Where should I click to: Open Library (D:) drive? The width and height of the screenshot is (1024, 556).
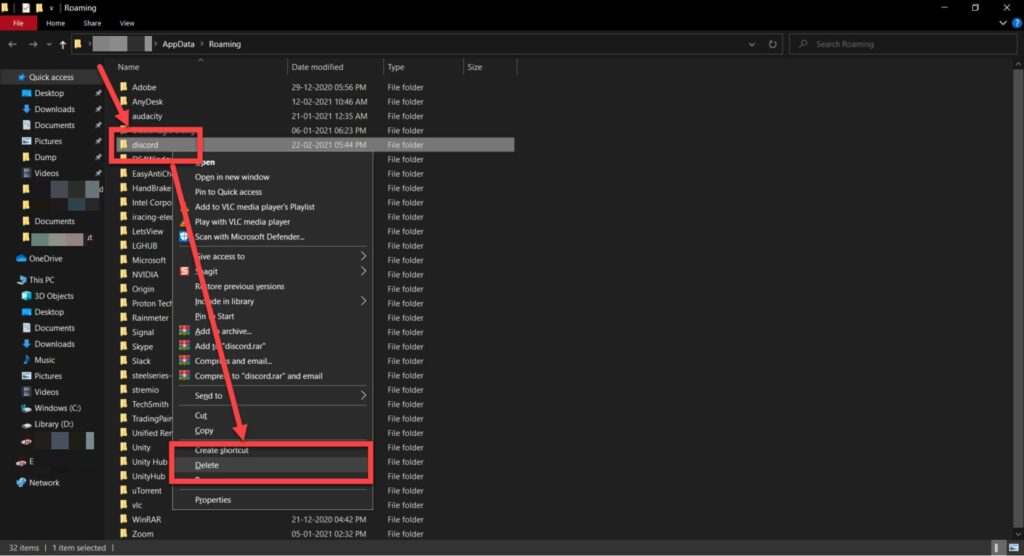click(x=54, y=424)
